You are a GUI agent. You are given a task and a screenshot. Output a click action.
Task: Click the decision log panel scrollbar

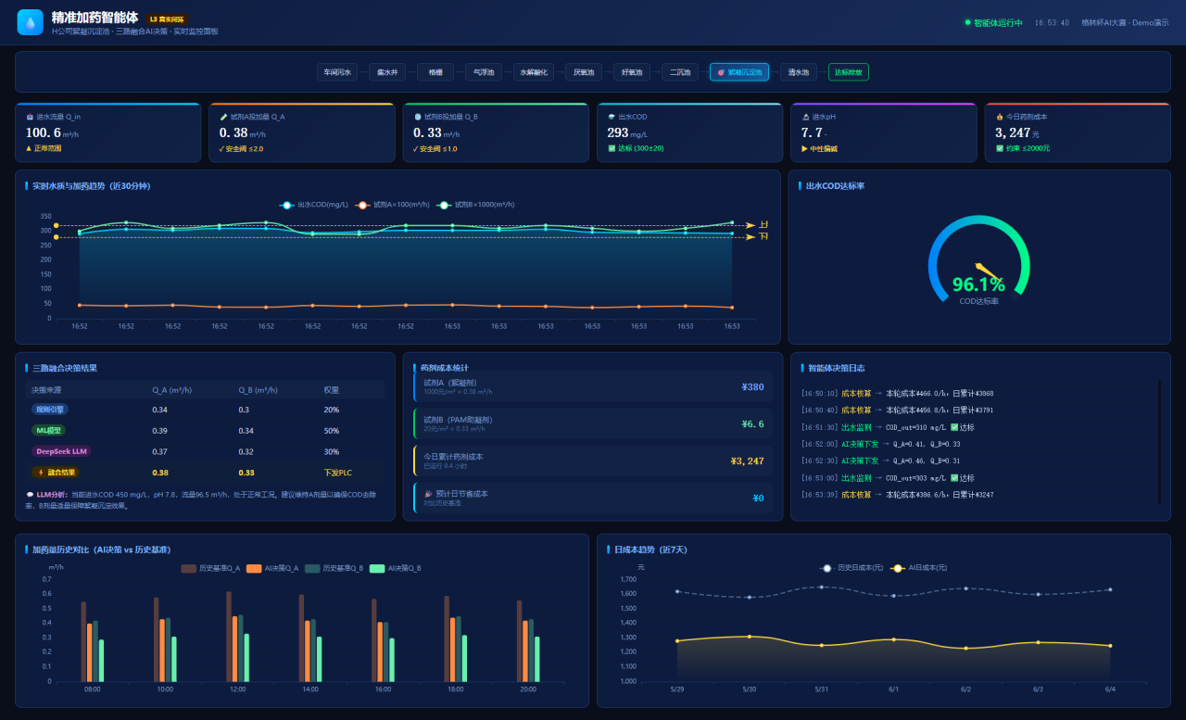1160,442
